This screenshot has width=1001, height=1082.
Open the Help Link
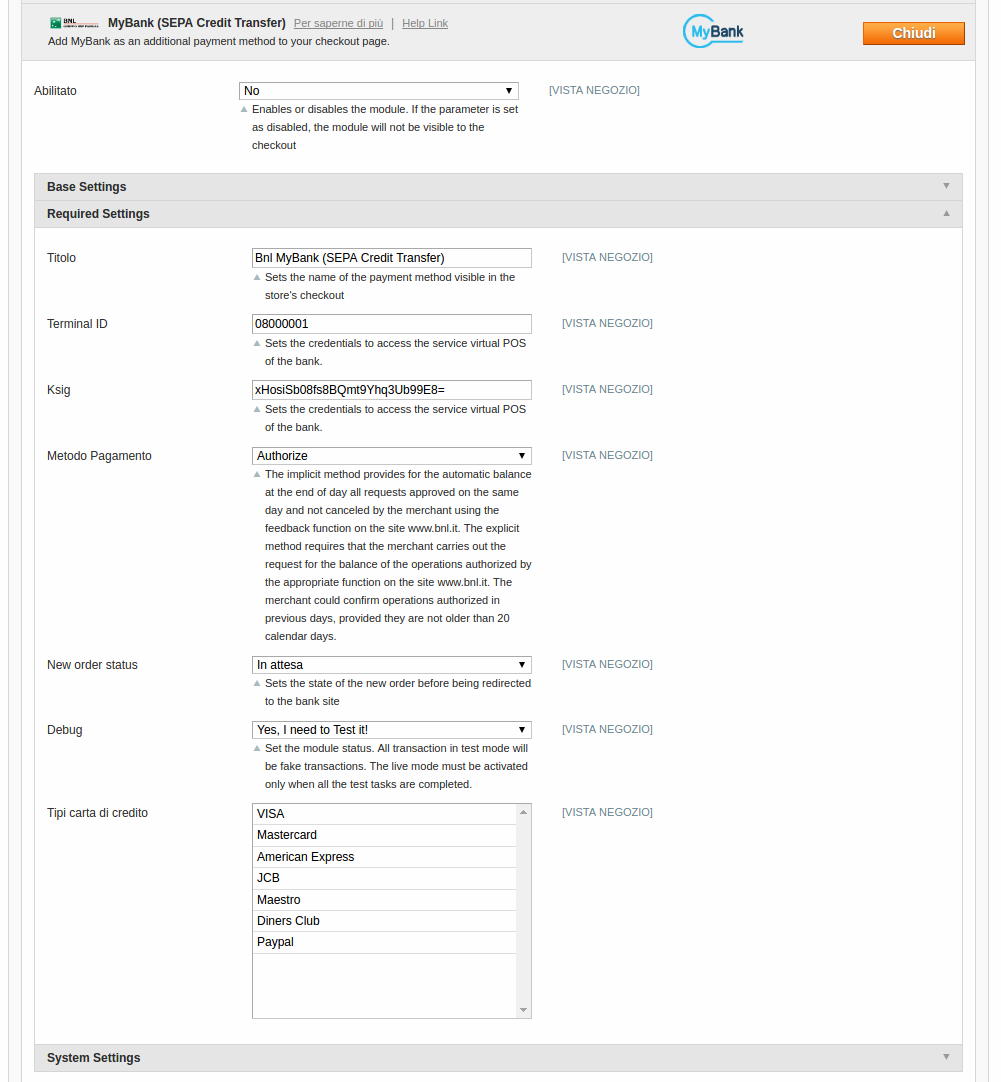pyautogui.click(x=425, y=23)
